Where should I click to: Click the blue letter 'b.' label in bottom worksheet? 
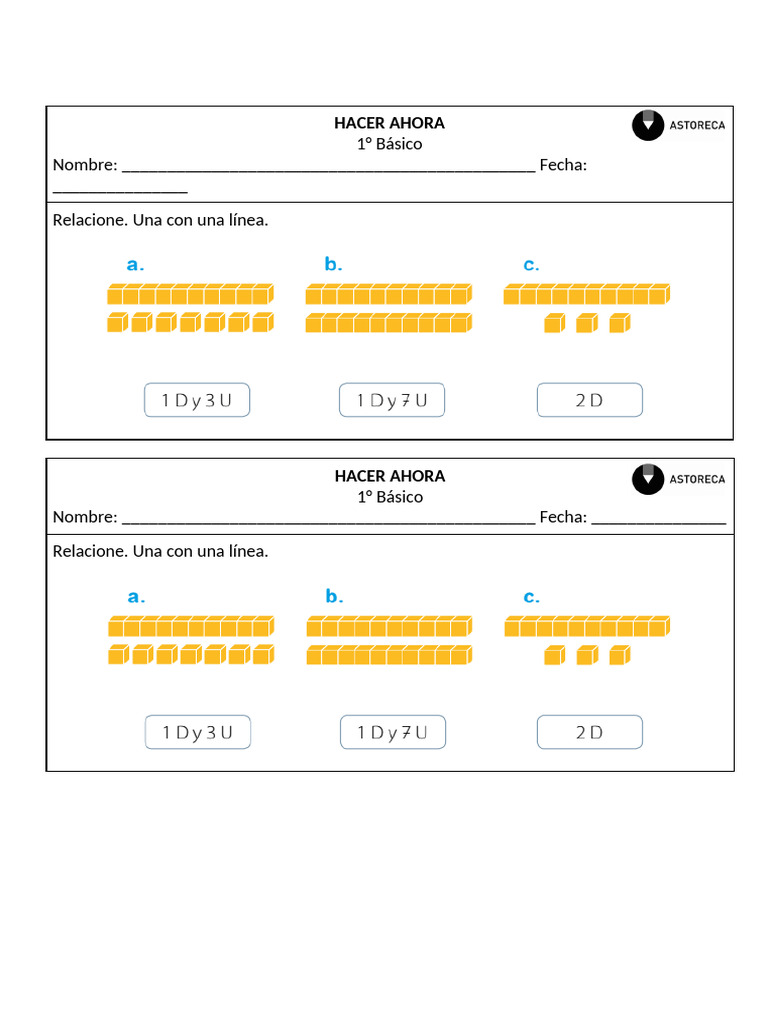334,596
